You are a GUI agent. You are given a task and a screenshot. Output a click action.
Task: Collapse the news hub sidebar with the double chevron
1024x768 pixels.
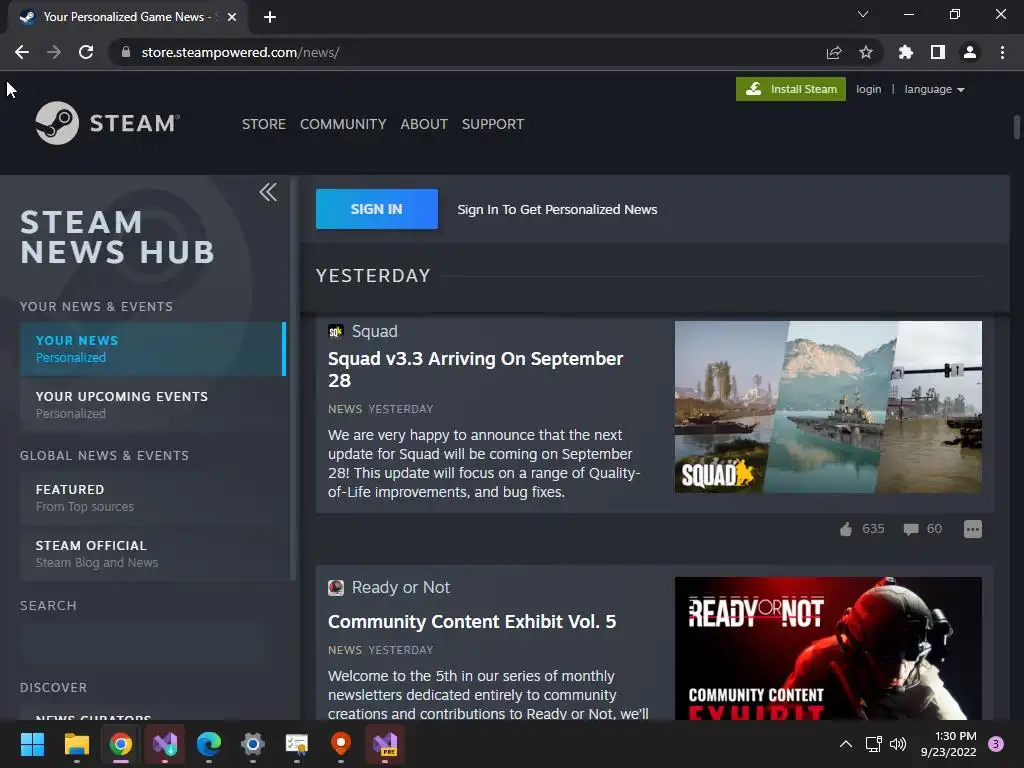[268, 192]
